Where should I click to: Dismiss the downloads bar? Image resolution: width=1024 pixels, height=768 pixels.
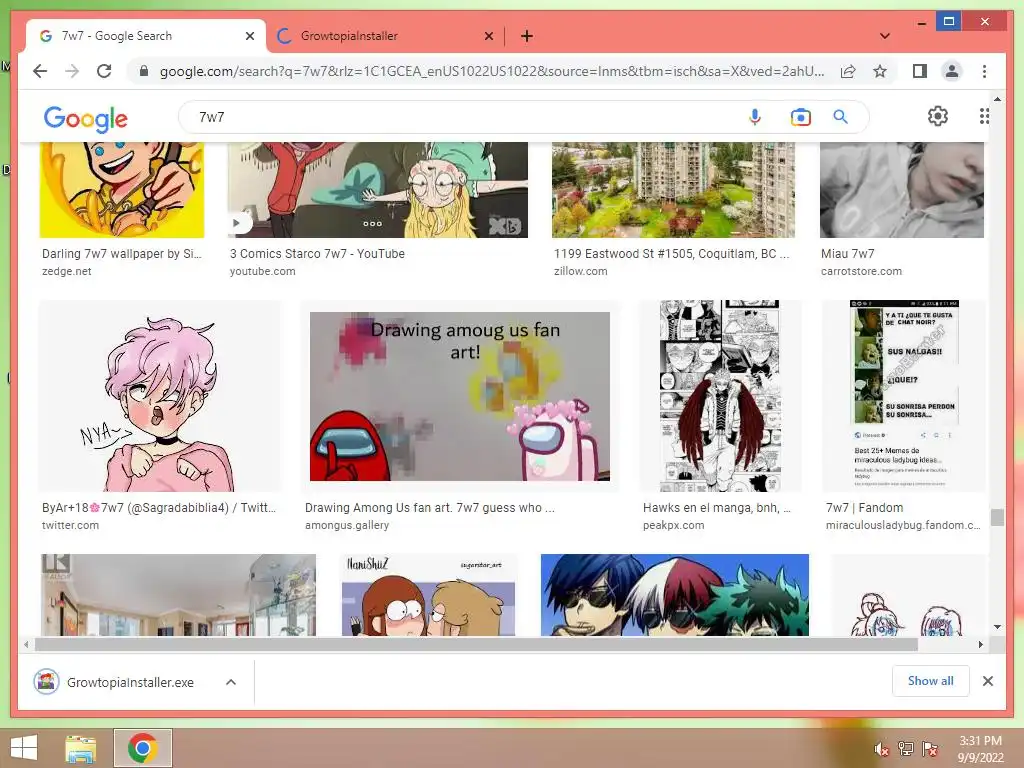[987, 681]
